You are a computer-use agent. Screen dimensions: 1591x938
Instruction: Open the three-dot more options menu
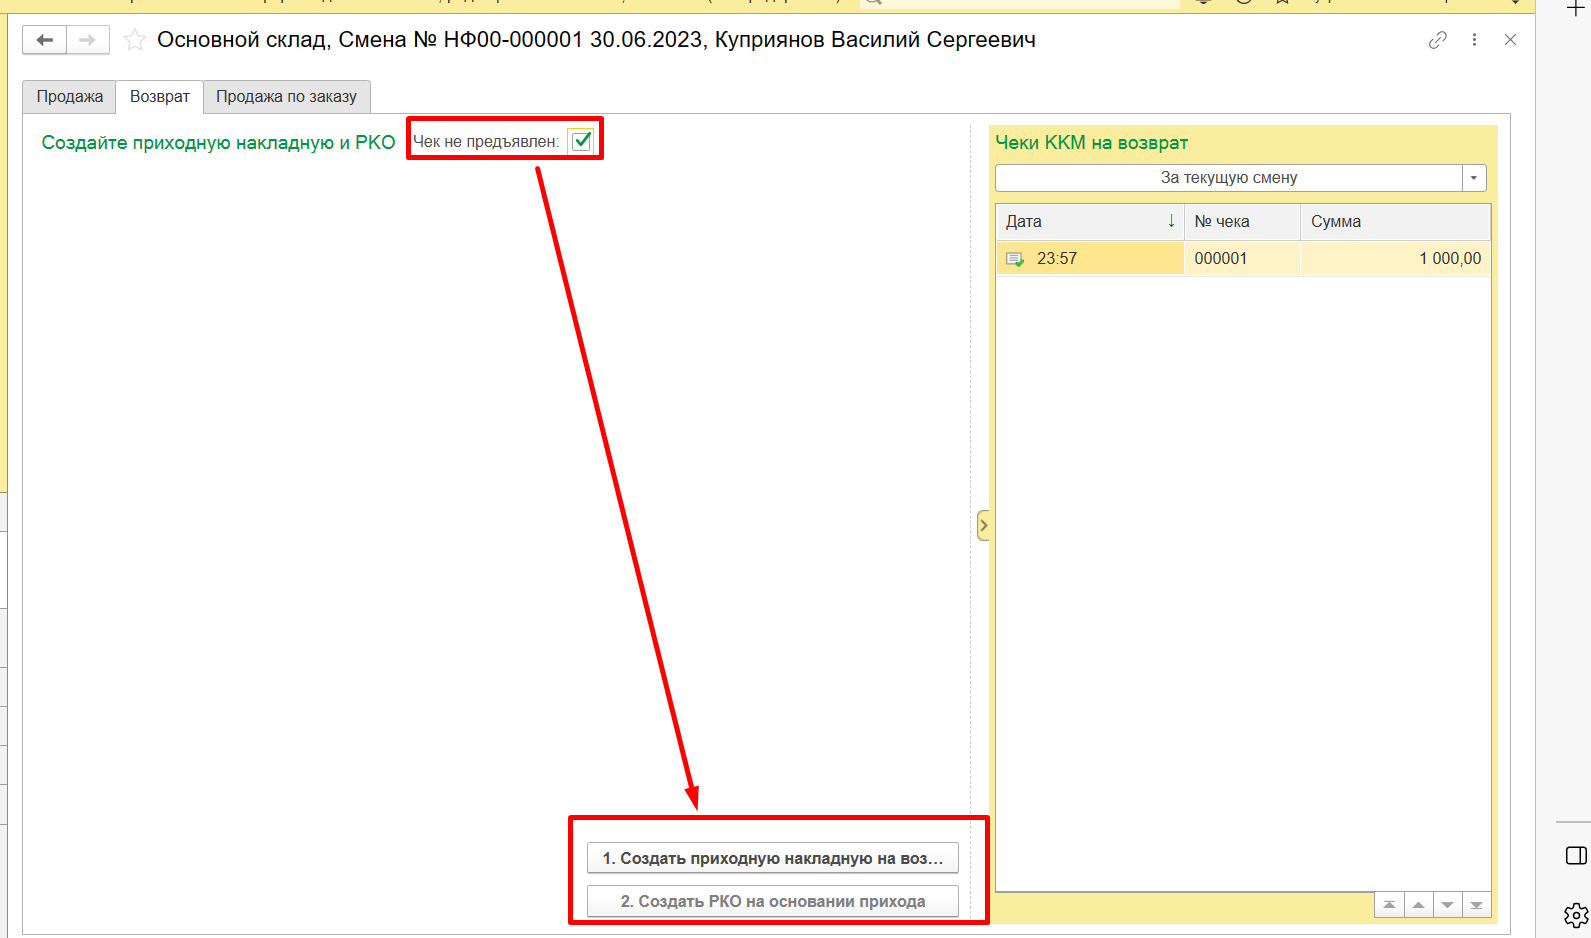point(1474,40)
